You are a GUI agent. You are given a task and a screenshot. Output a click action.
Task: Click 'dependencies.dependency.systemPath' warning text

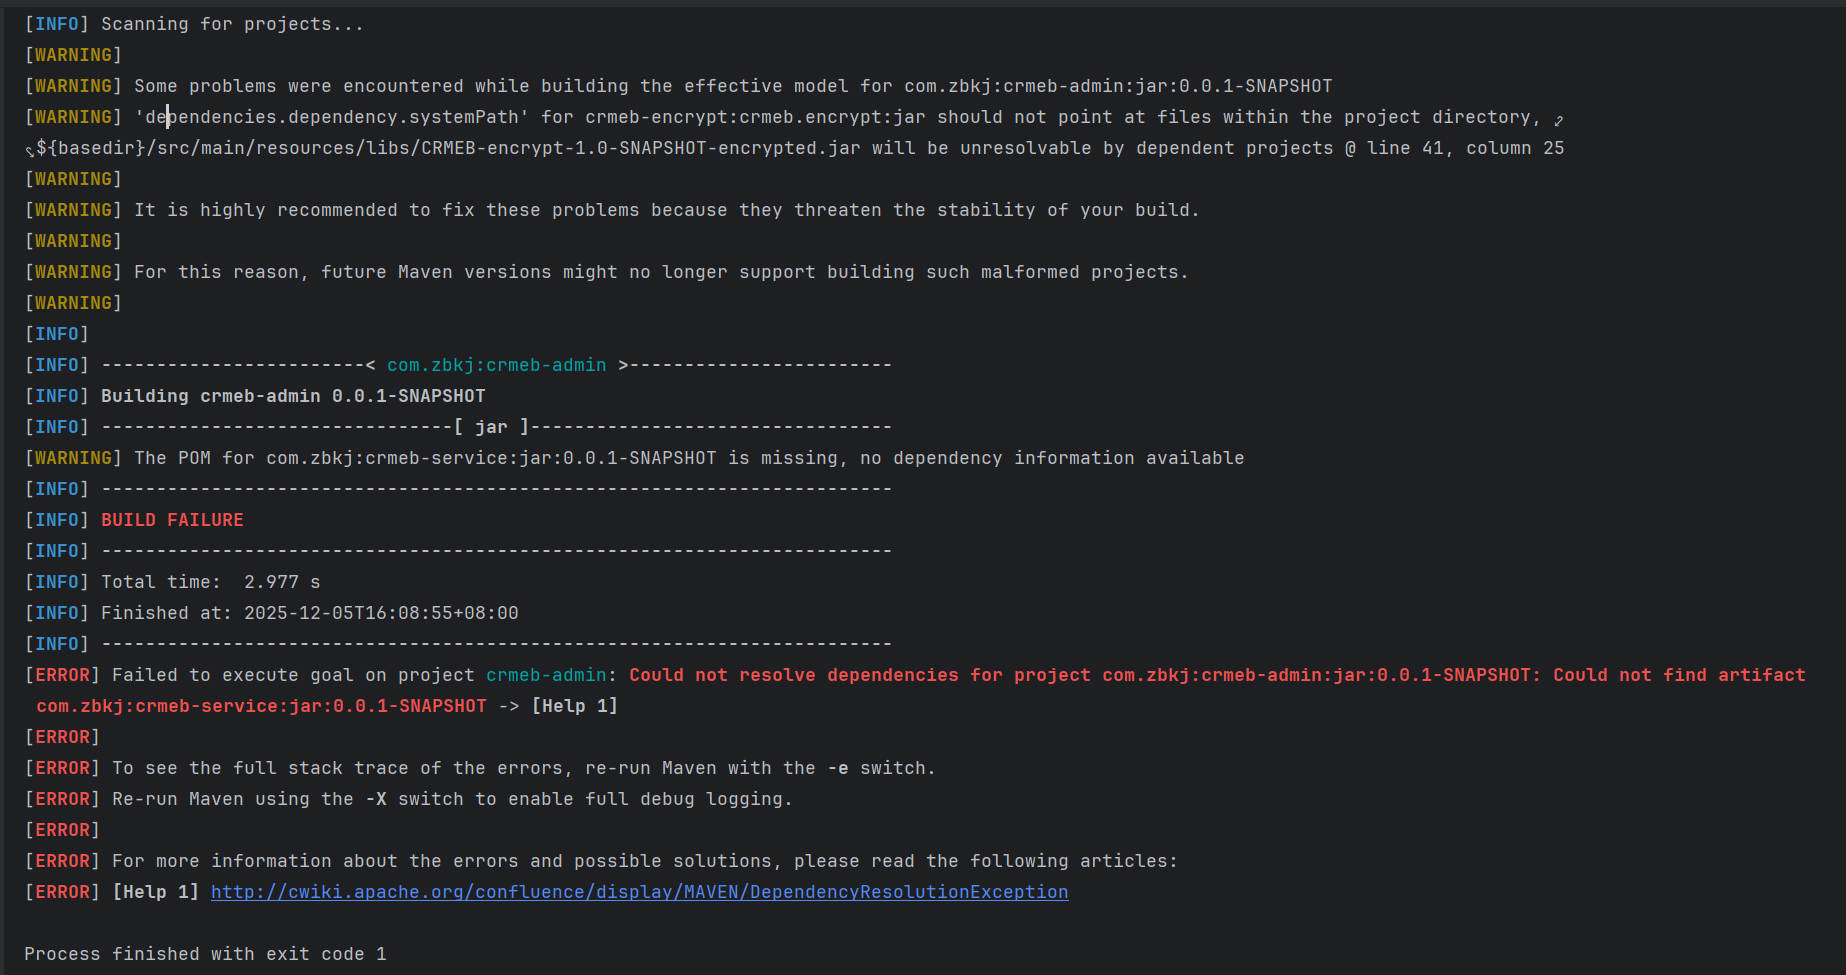point(331,117)
